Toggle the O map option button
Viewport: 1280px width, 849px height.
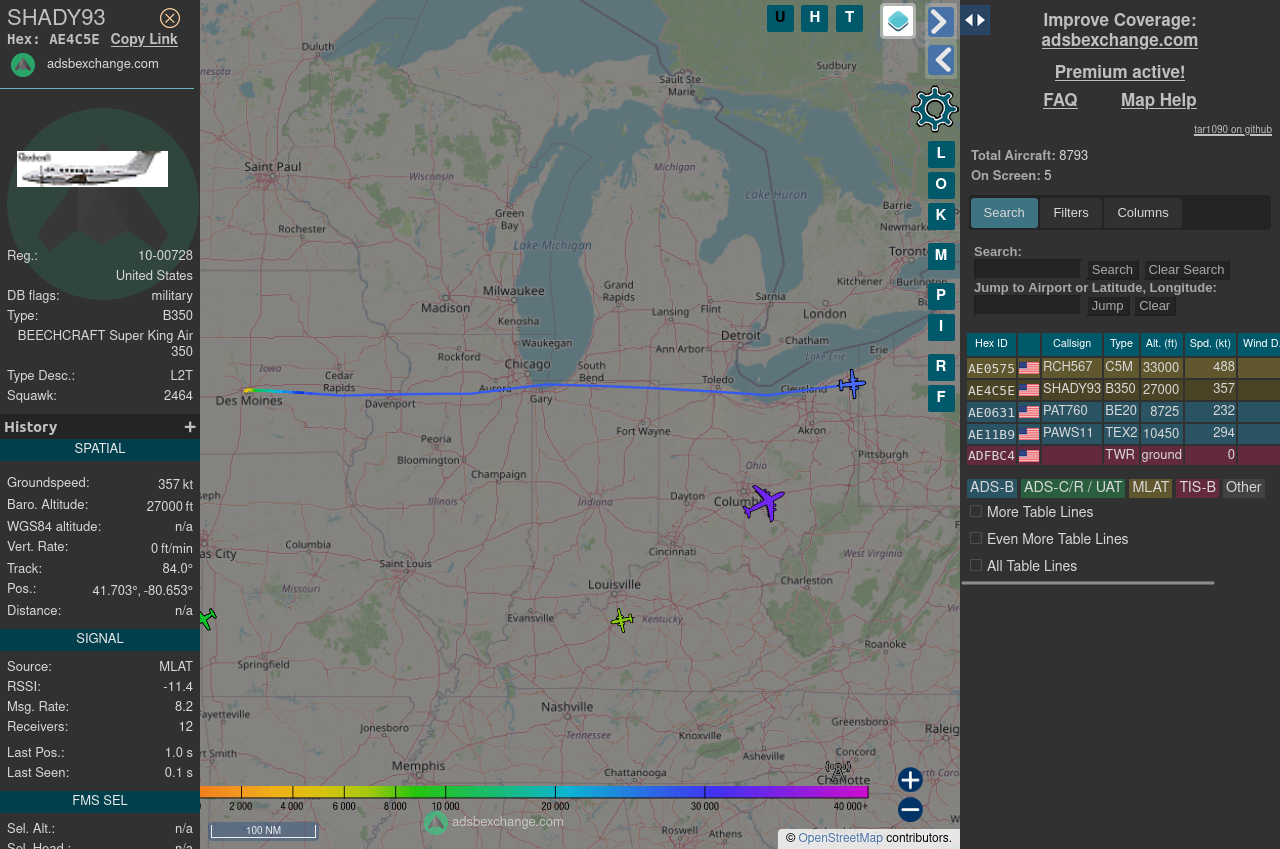941,185
